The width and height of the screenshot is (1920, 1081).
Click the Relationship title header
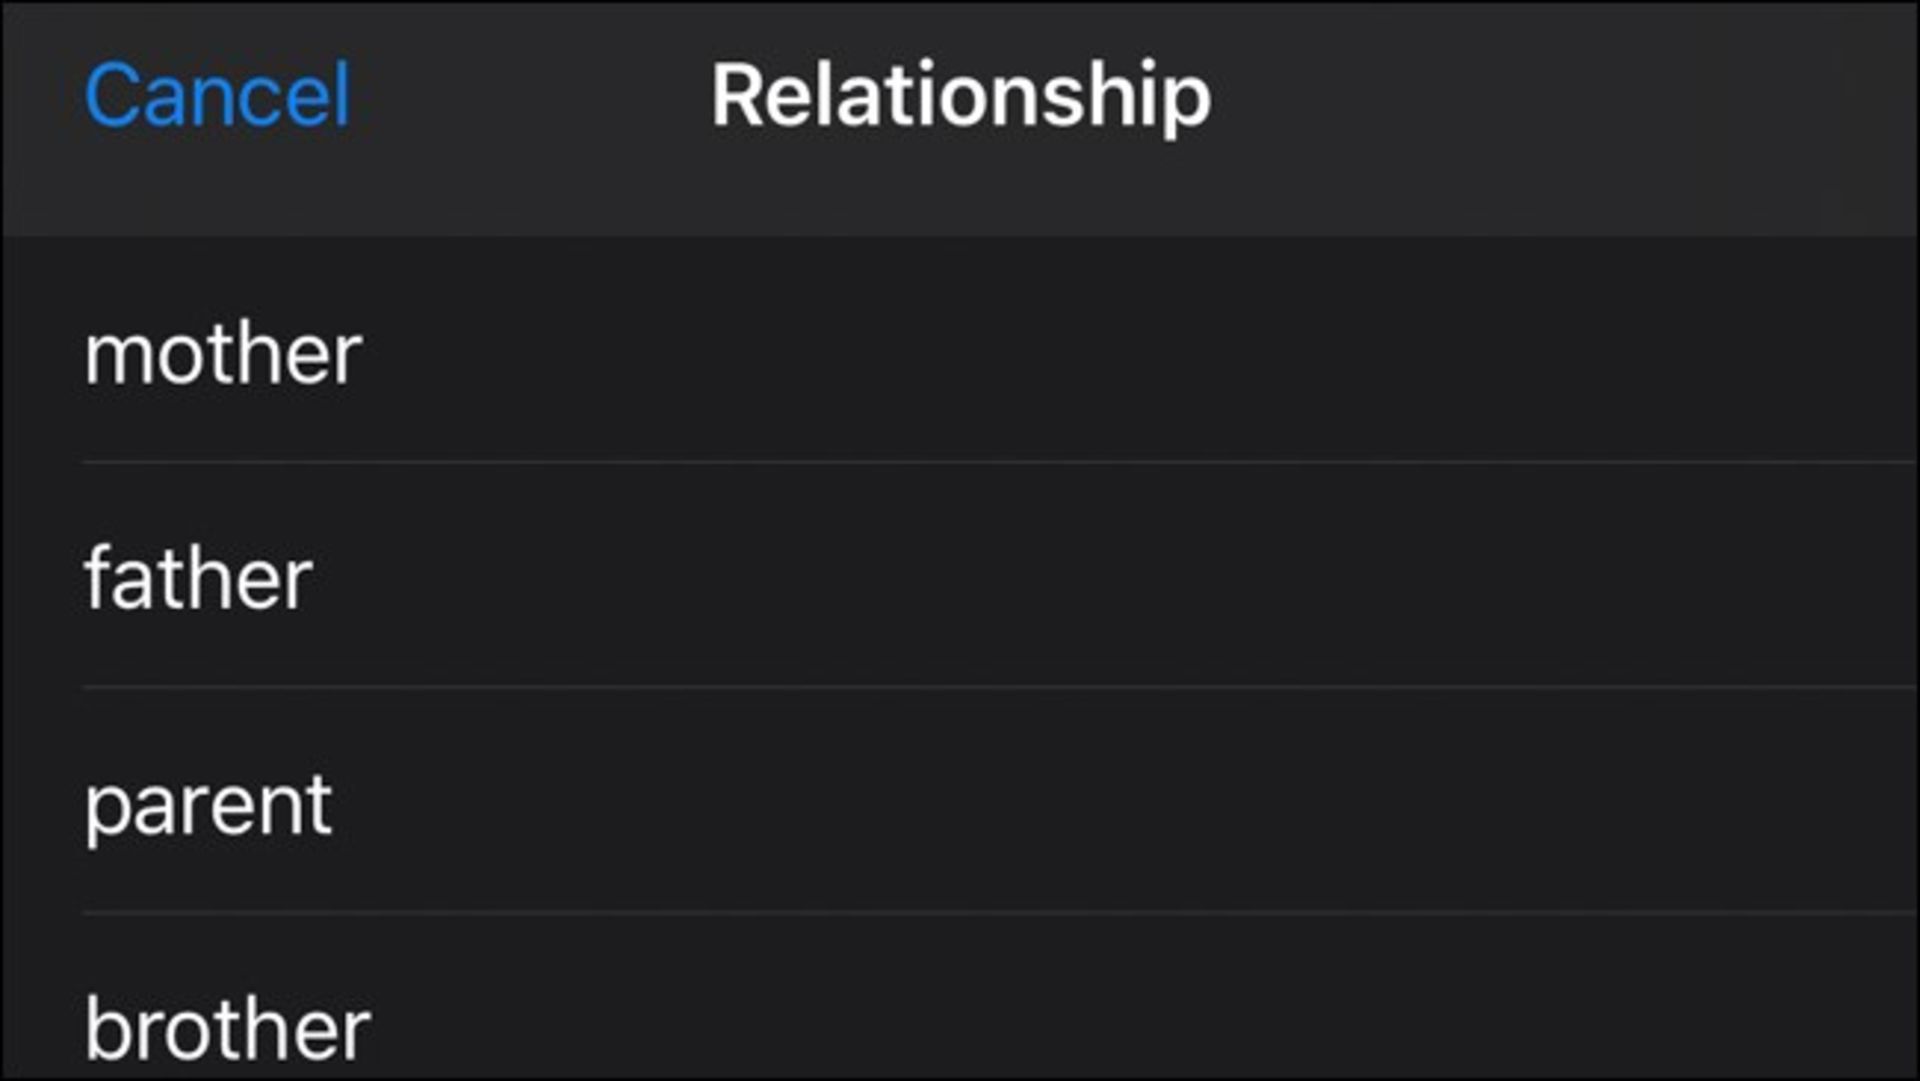(961, 97)
